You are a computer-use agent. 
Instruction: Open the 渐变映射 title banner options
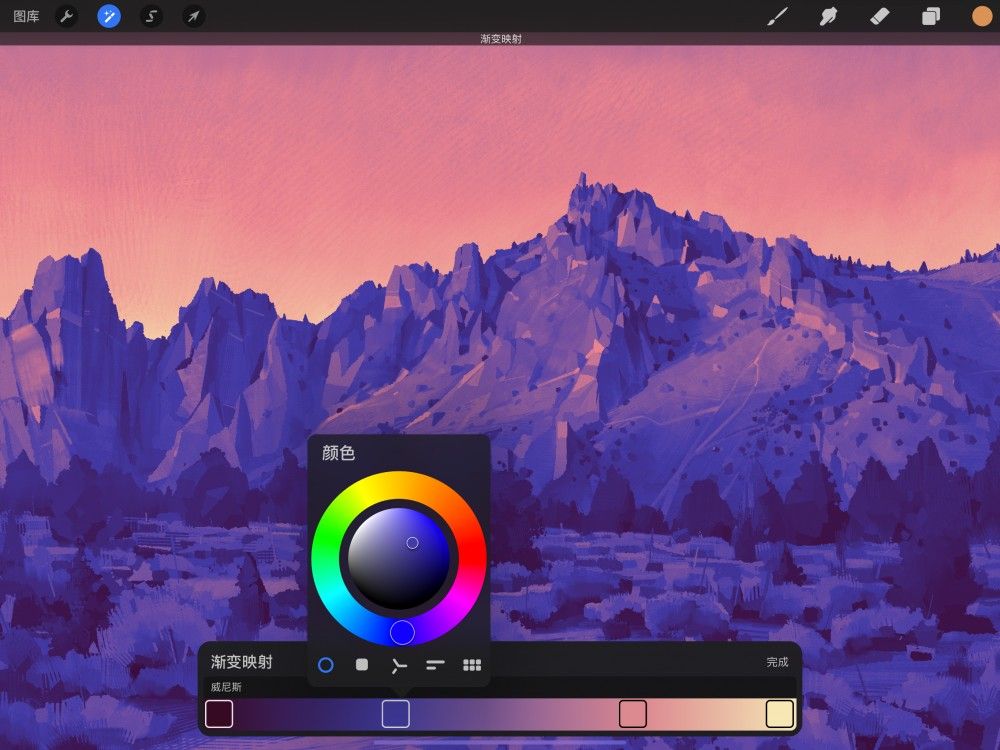tap(500, 38)
